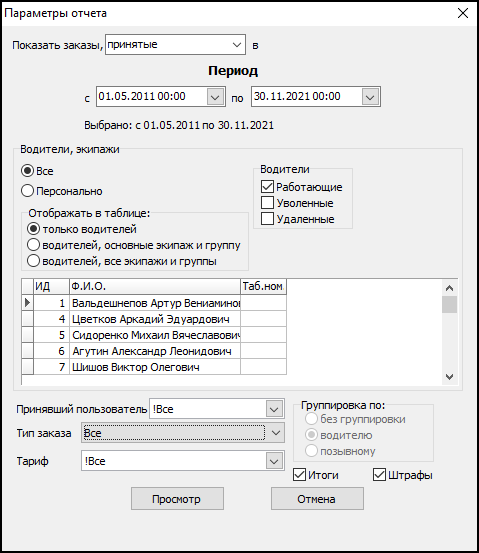Screen dimensions: 479x553
Task: Expand the 'принятые' orders combo box
Action: pyautogui.click(x=237, y=45)
